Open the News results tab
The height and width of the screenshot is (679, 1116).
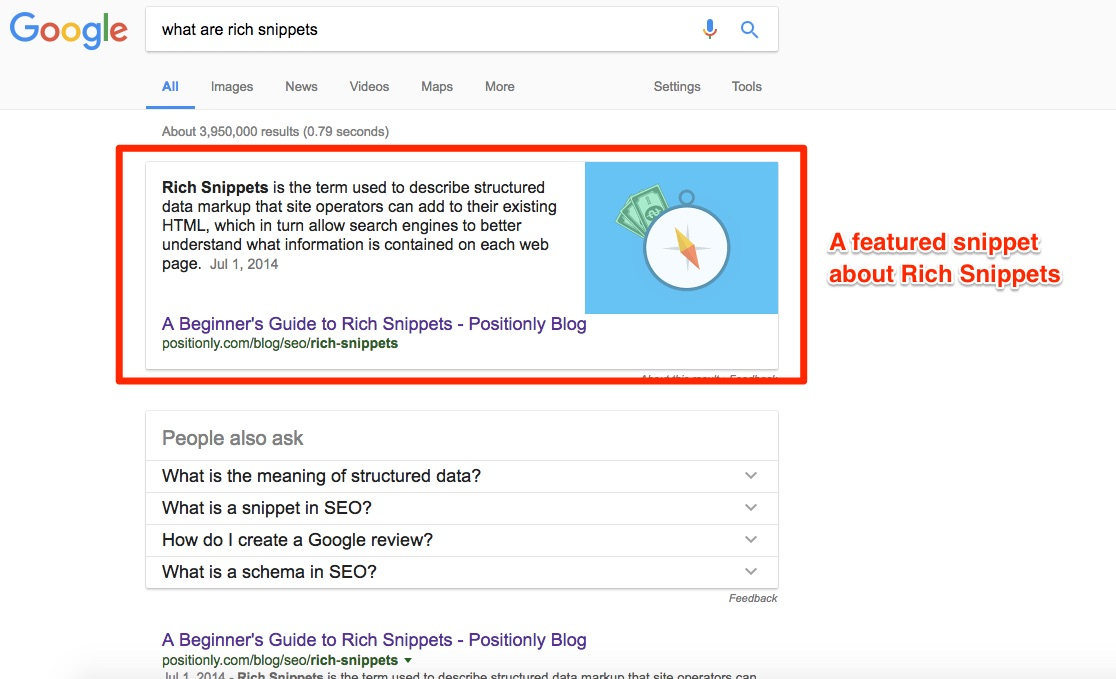301,87
